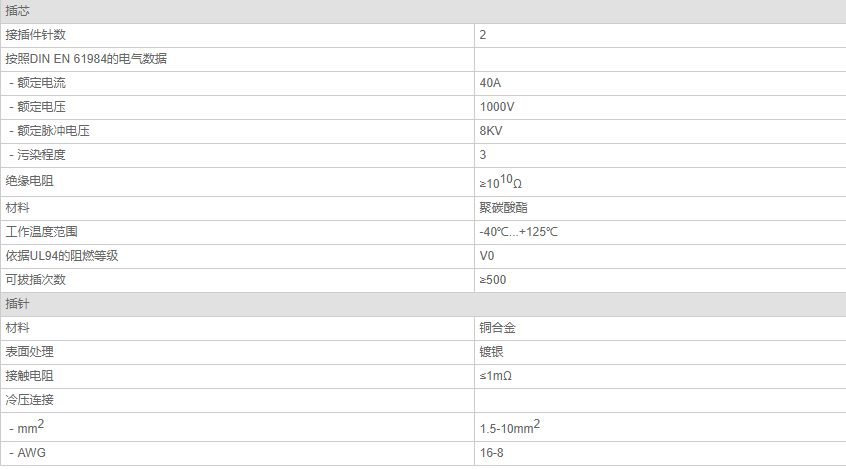Select the ≥500 mating cycles value
Screen dimensions: 846x469
493,280
